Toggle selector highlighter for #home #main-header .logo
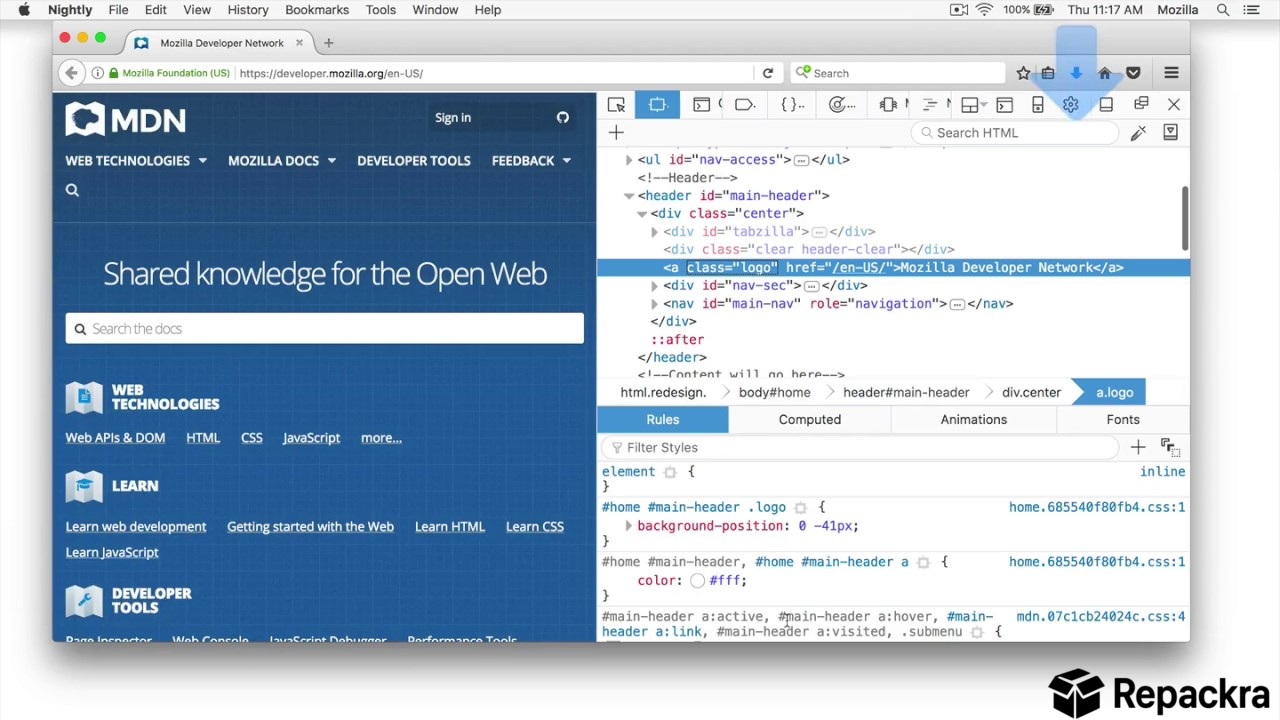The width and height of the screenshot is (1280, 720). 800,508
